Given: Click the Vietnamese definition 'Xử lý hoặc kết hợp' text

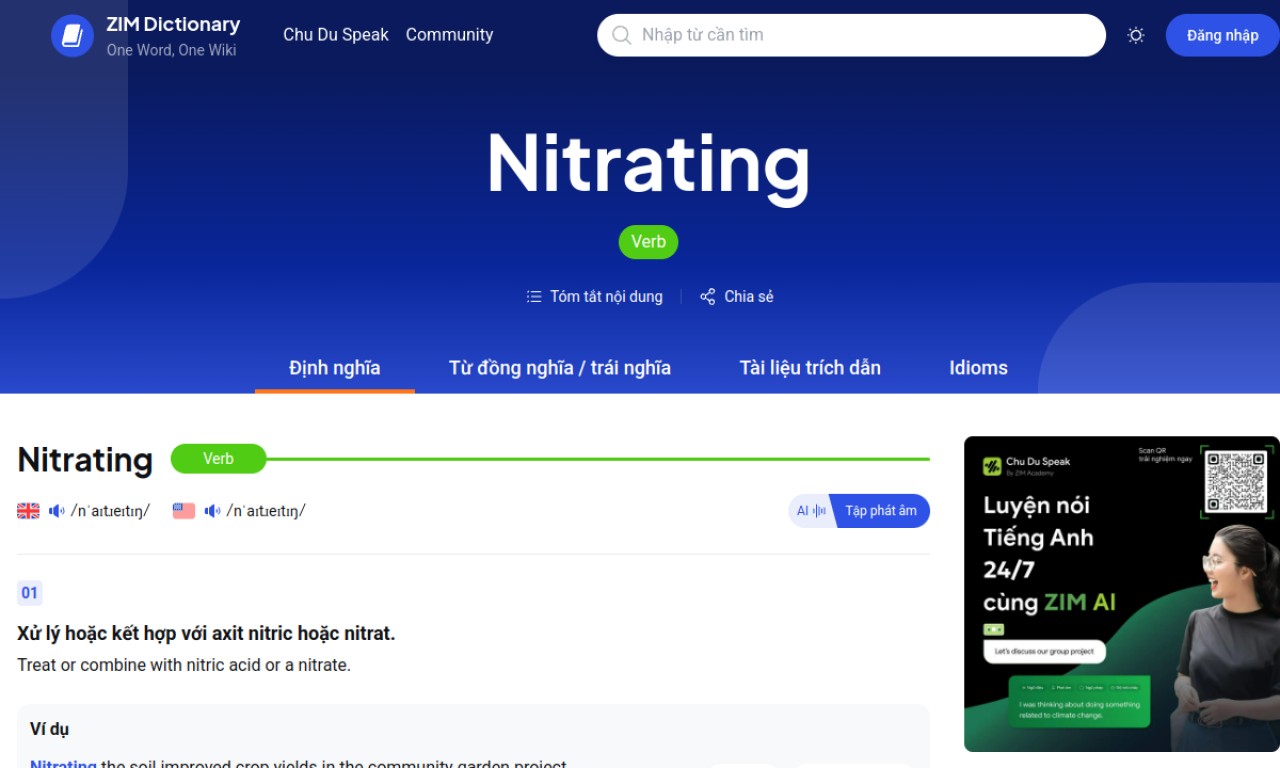Looking at the screenshot, I should click(x=206, y=634).
